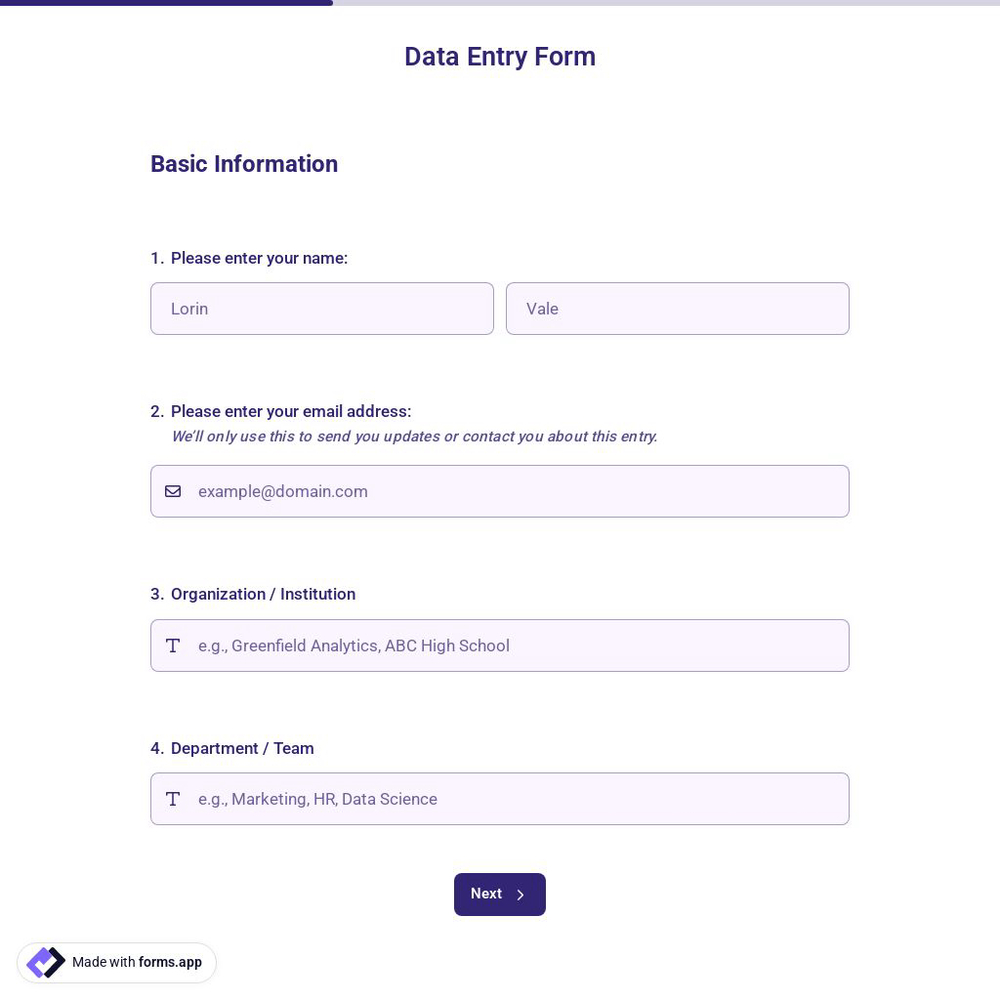Click the Basic Information heading
The width and height of the screenshot is (1000, 1000).
point(244,164)
